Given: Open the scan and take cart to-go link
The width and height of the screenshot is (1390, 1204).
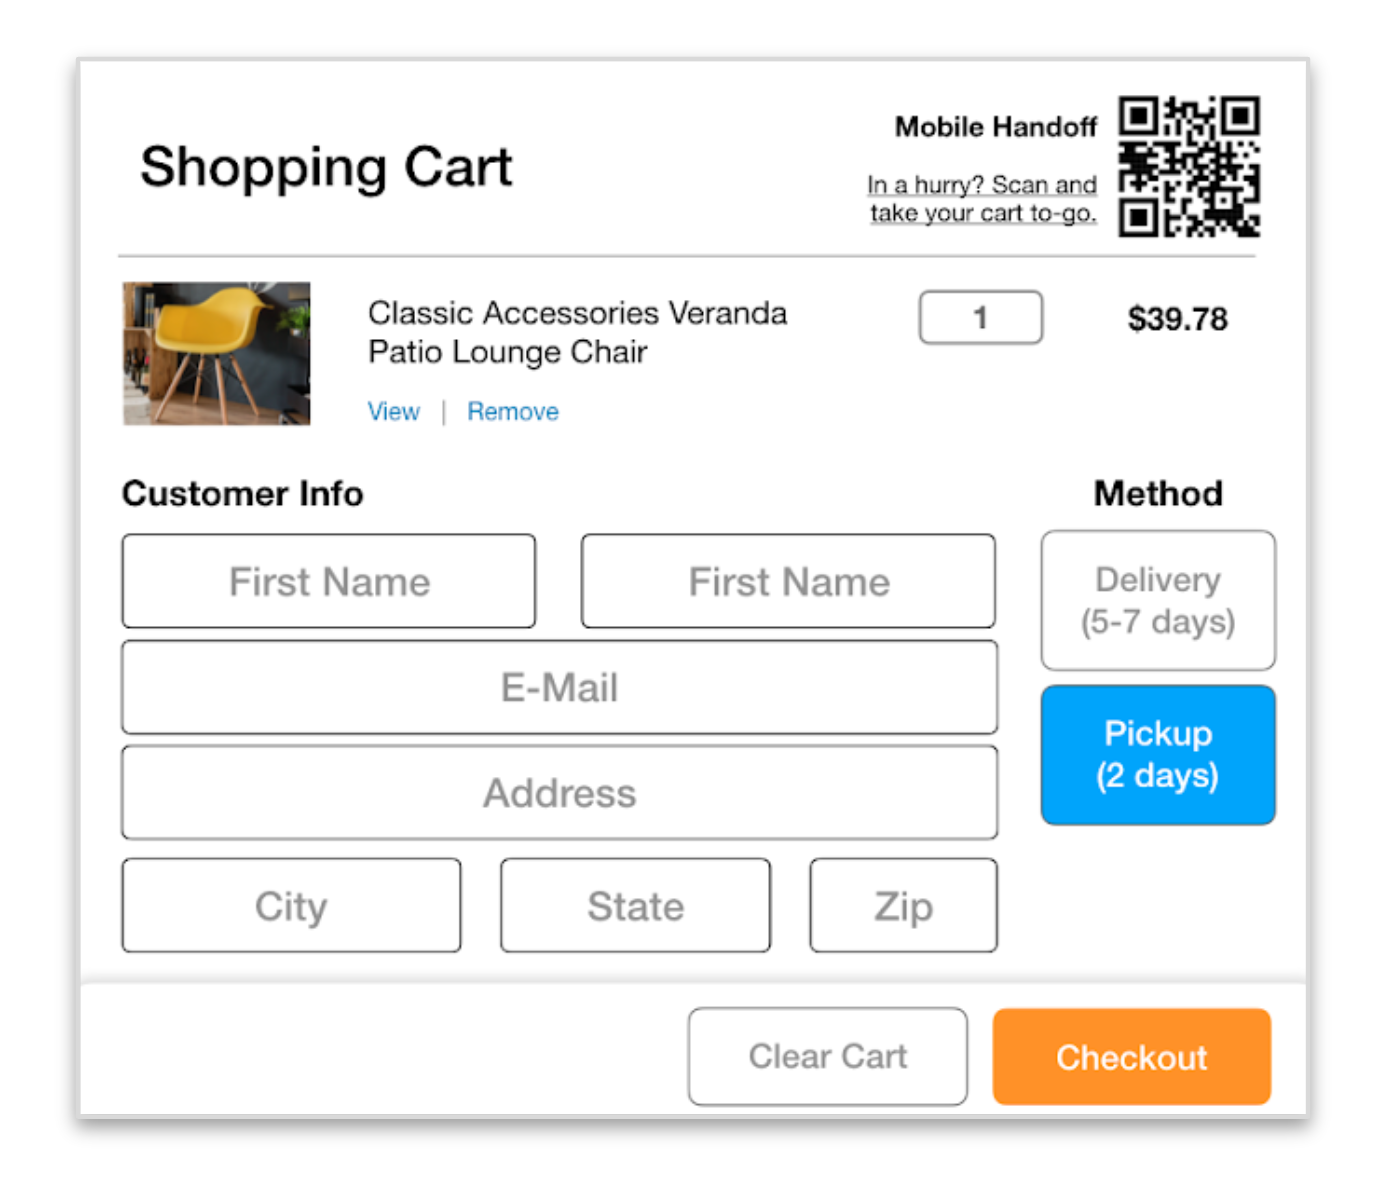Looking at the screenshot, I should point(982,199).
